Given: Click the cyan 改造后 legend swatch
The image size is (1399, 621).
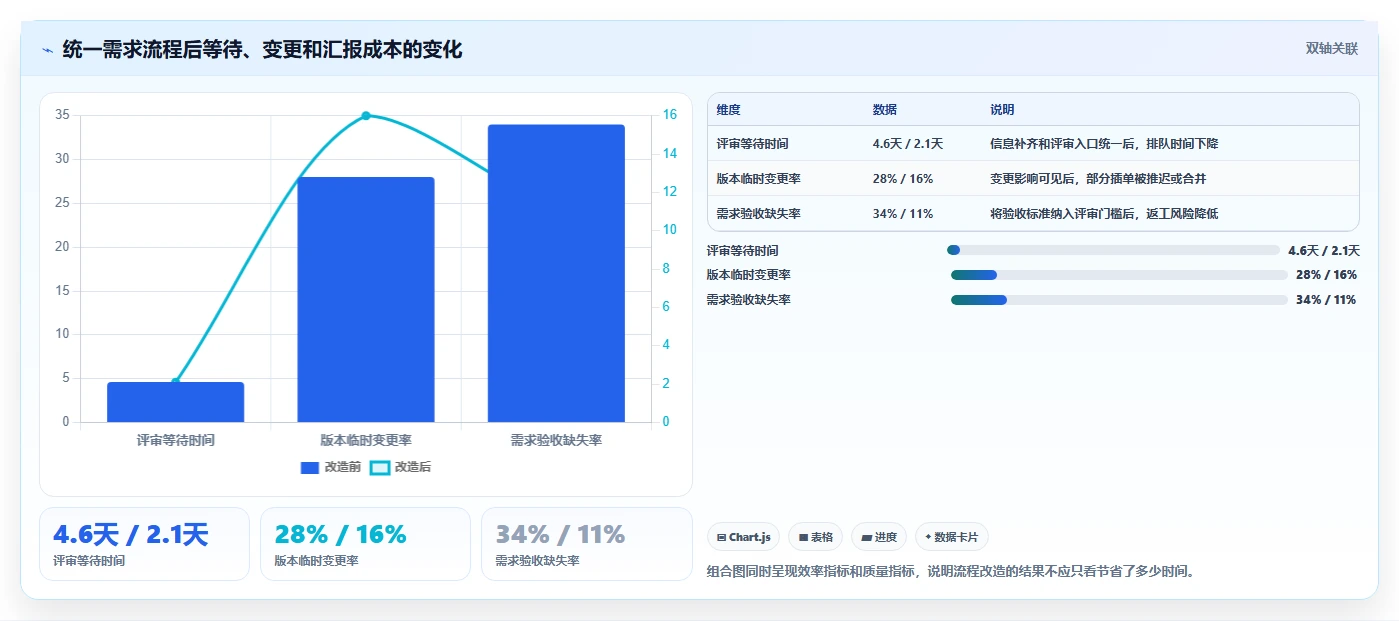Looking at the screenshot, I should point(380,467).
